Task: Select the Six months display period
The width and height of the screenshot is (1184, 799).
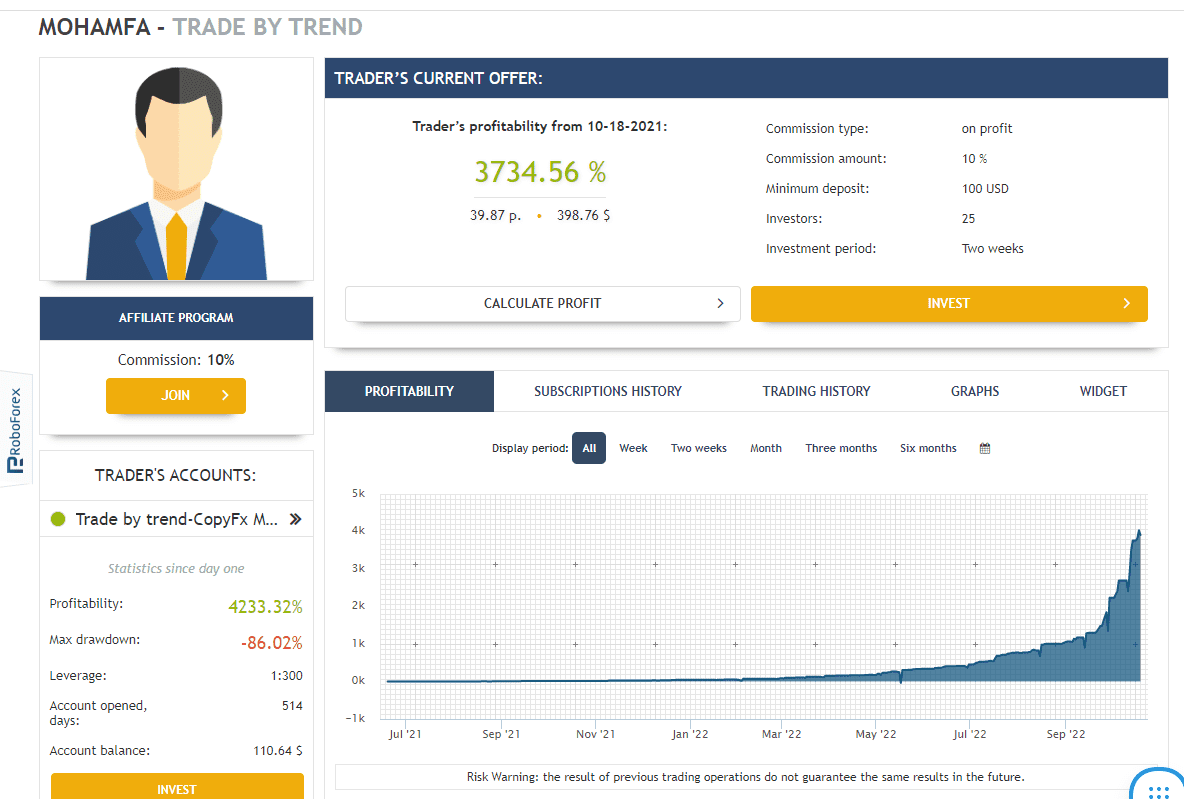Action: 928,448
